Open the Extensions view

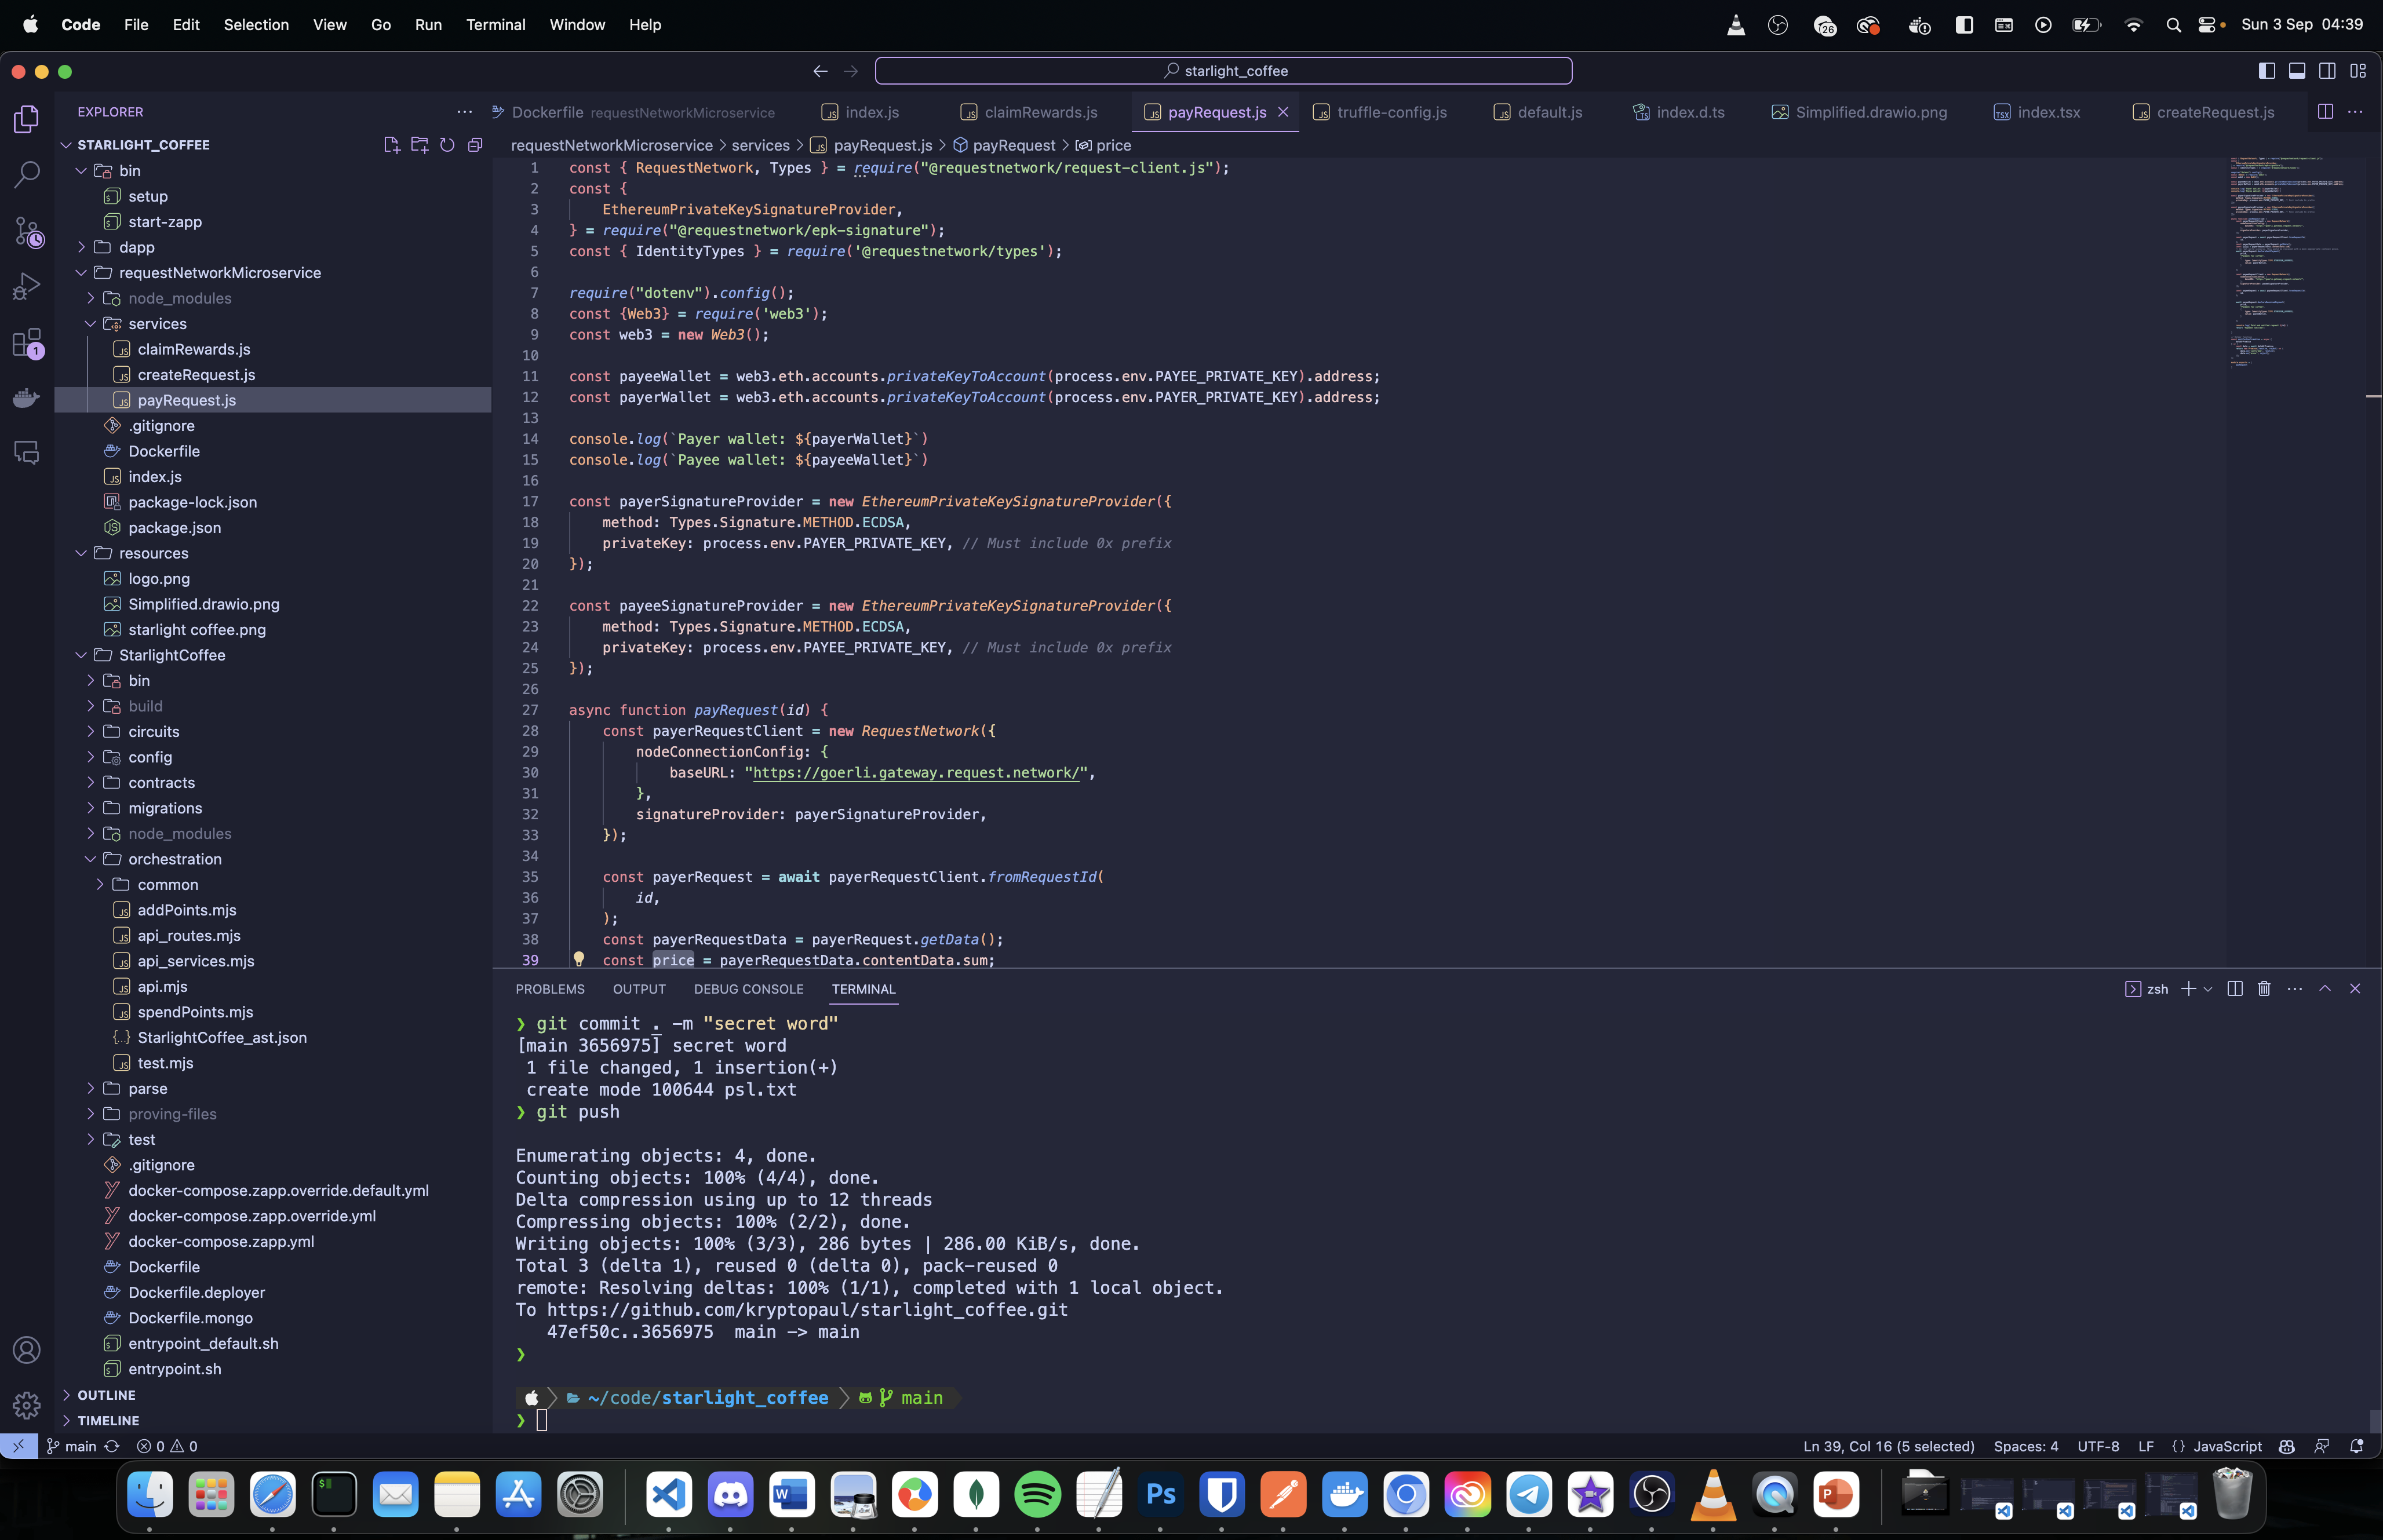pyautogui.click(x=27, y=343)
